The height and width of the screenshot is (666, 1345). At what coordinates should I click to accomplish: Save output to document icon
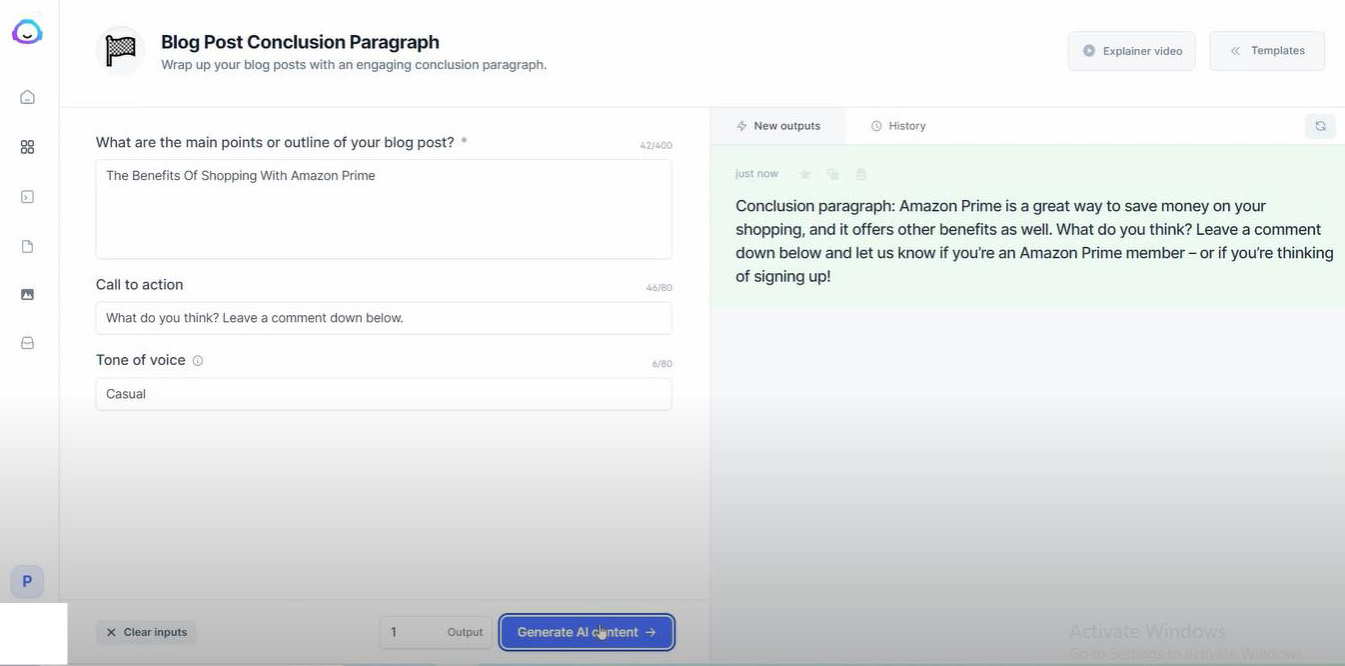860,174
